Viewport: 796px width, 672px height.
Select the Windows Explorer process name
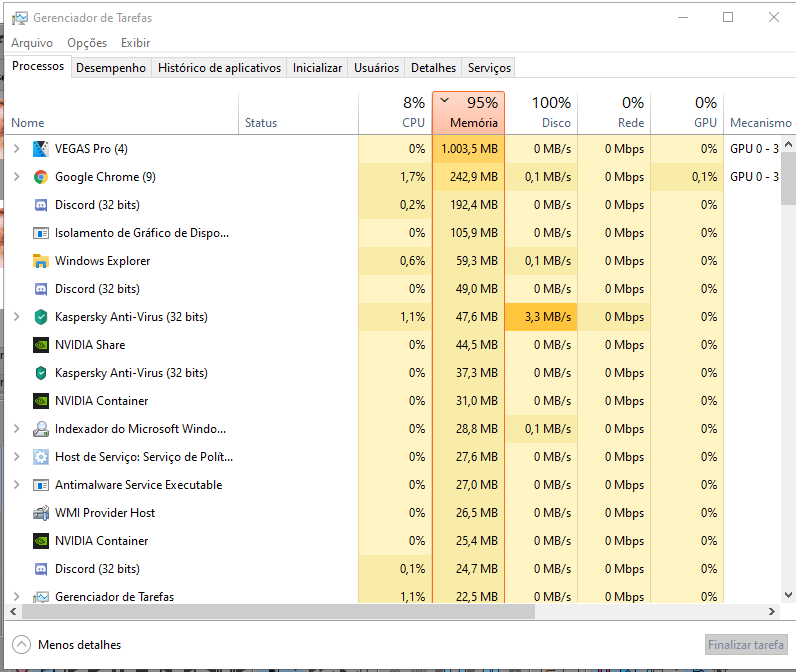[103, 261]
